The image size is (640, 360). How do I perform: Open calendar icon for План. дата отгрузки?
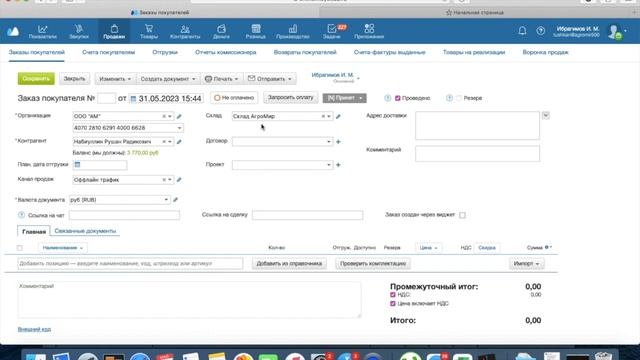(77, 164)
